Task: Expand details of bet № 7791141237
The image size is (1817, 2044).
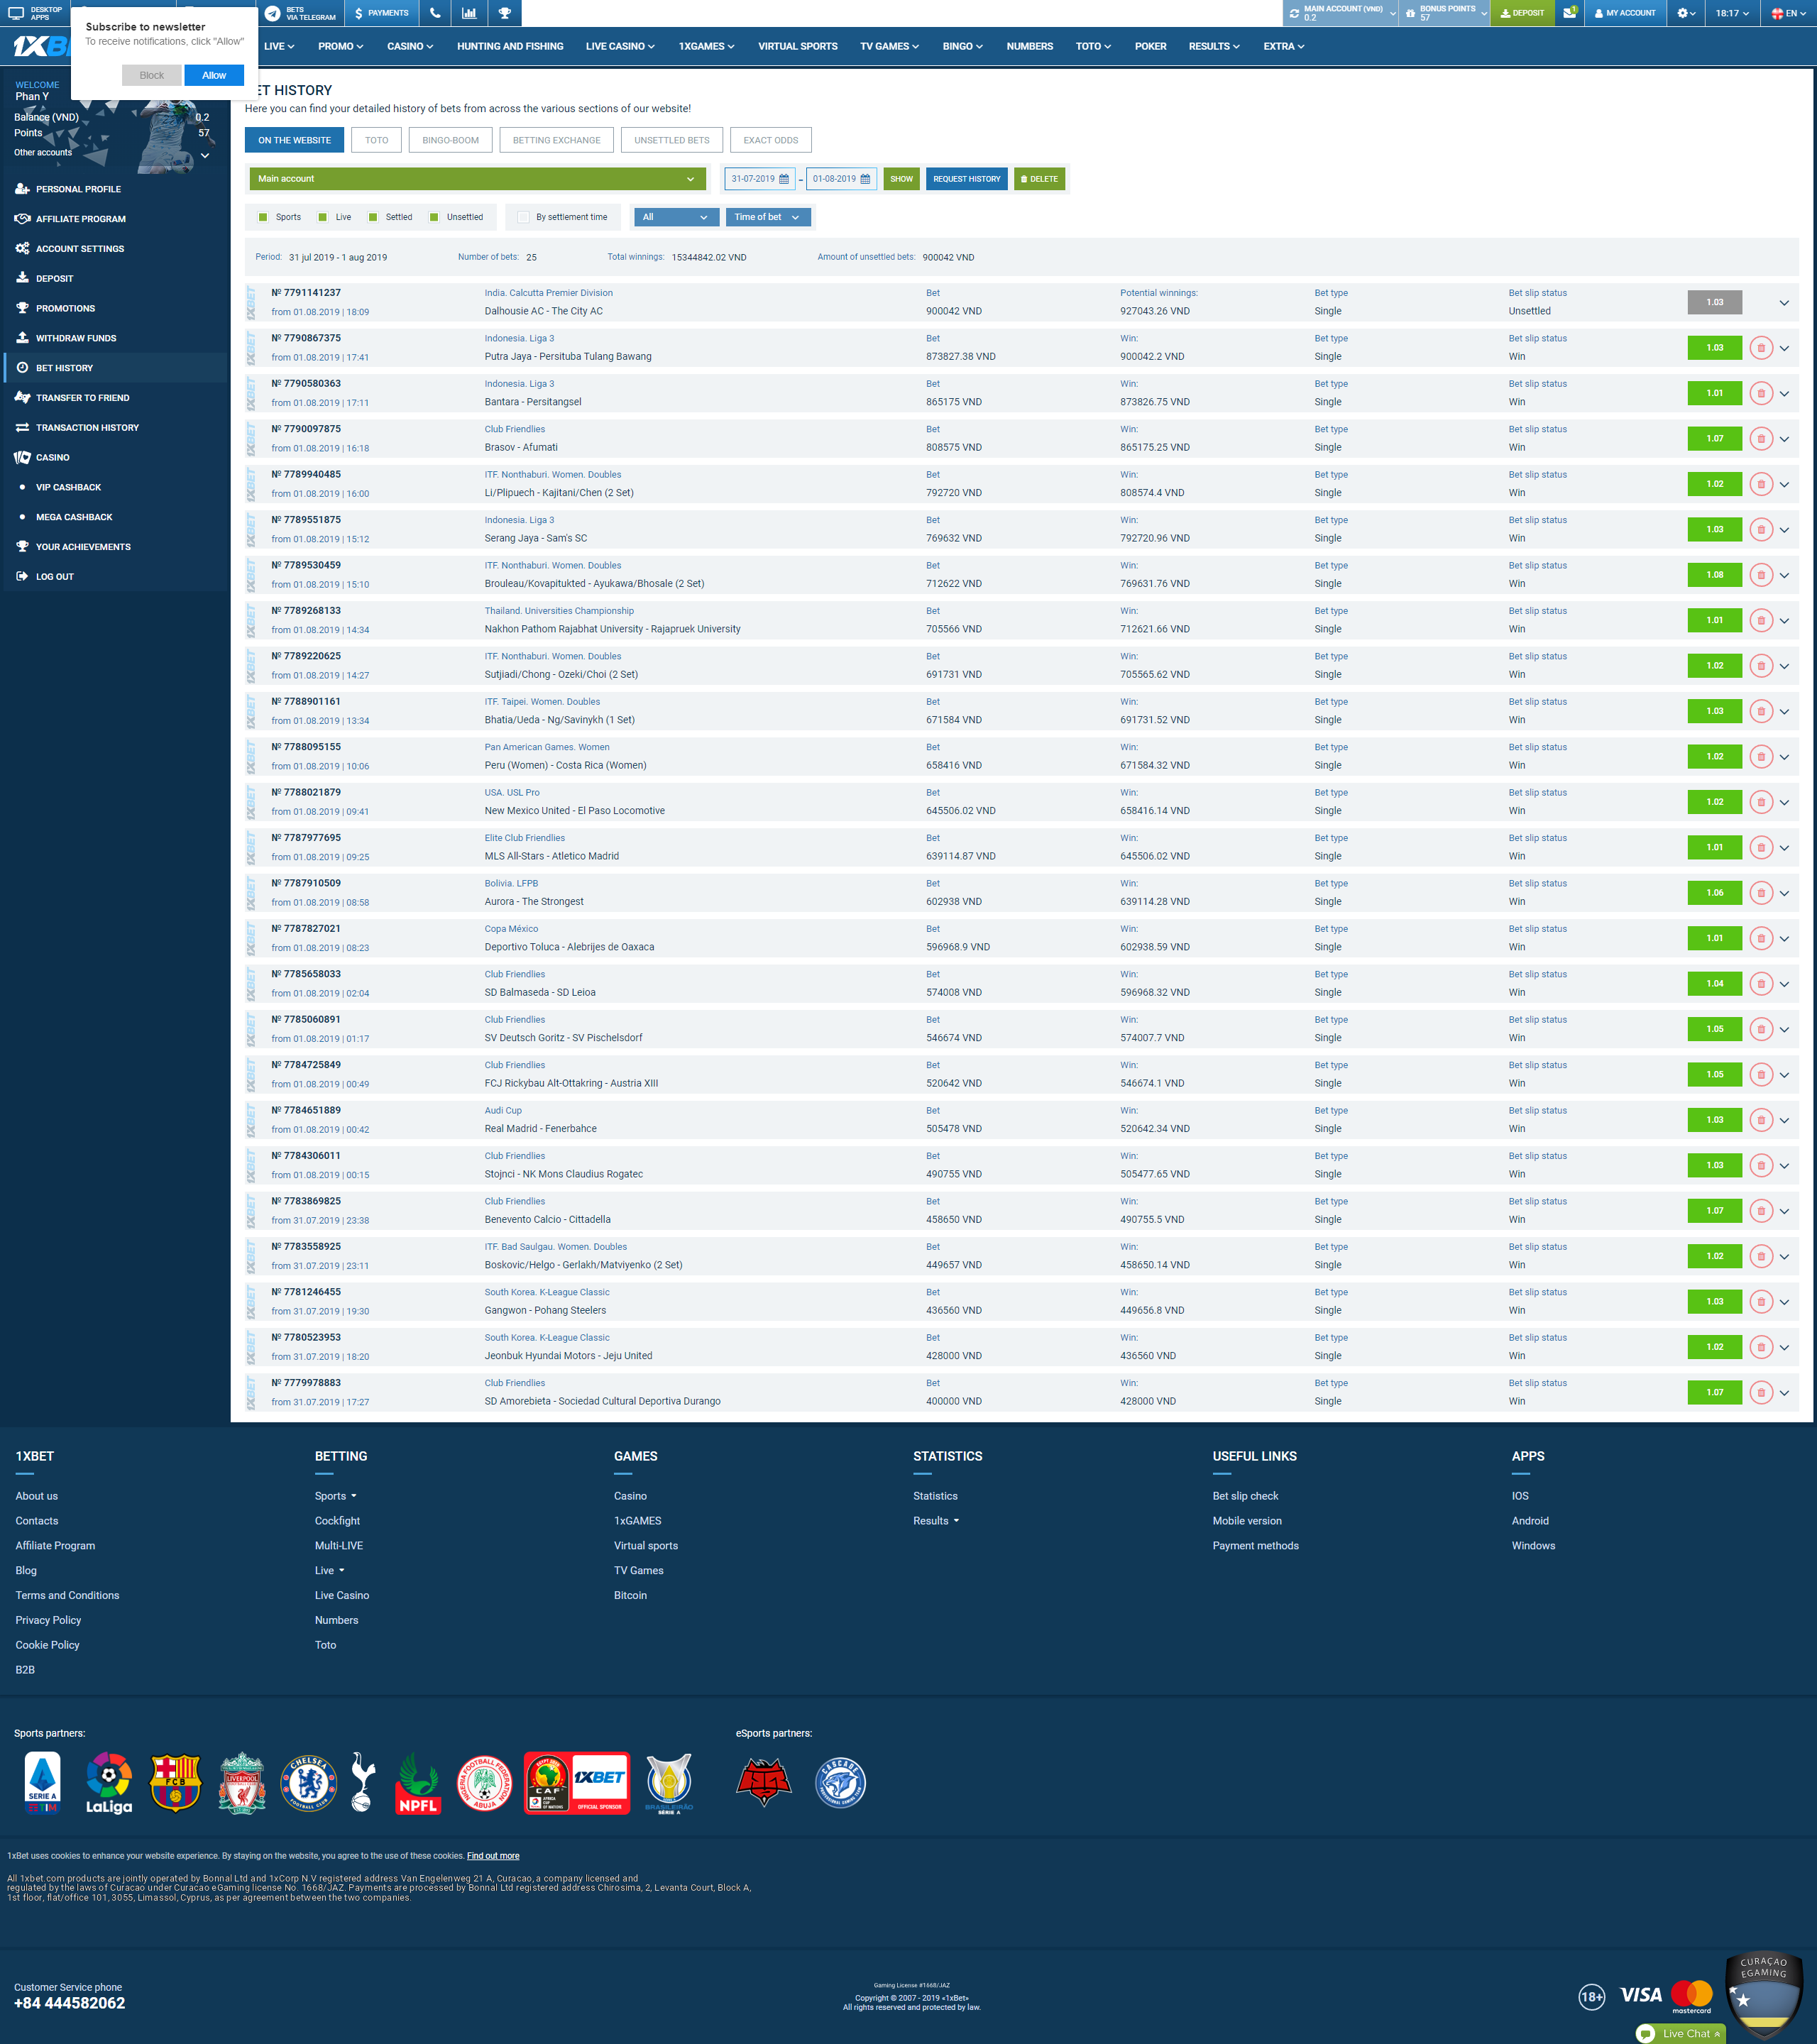Action: coord(1783,302)
